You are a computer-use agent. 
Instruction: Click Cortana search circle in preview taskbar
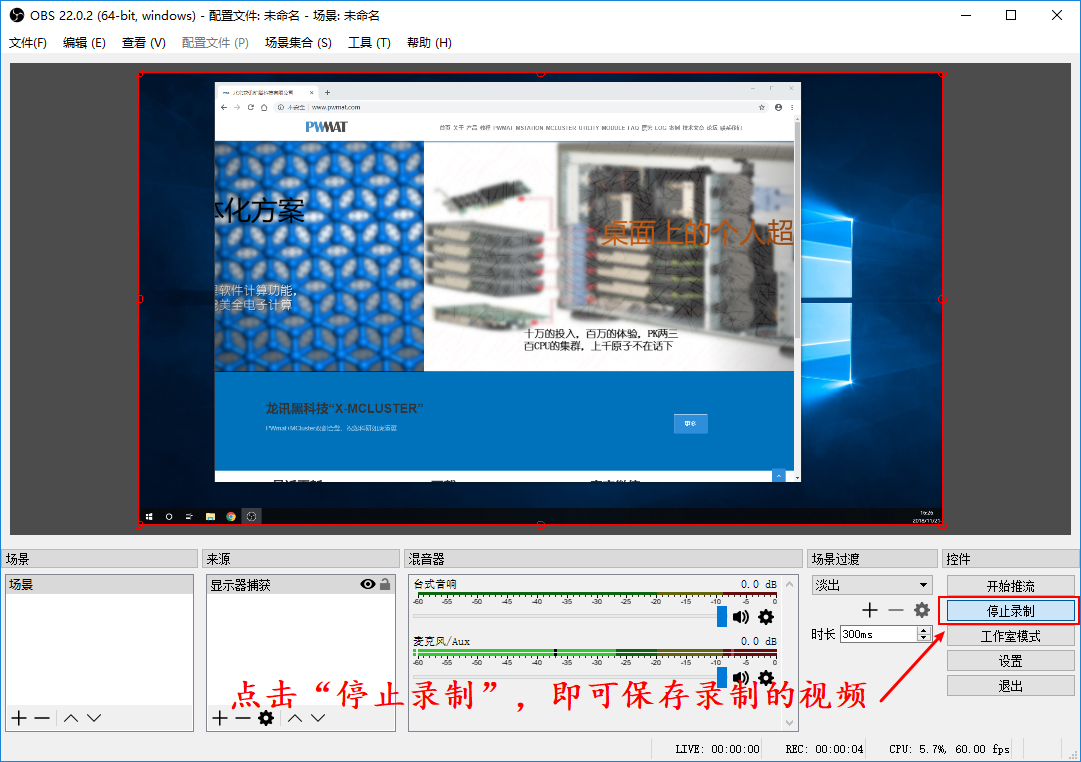[169, 517]
